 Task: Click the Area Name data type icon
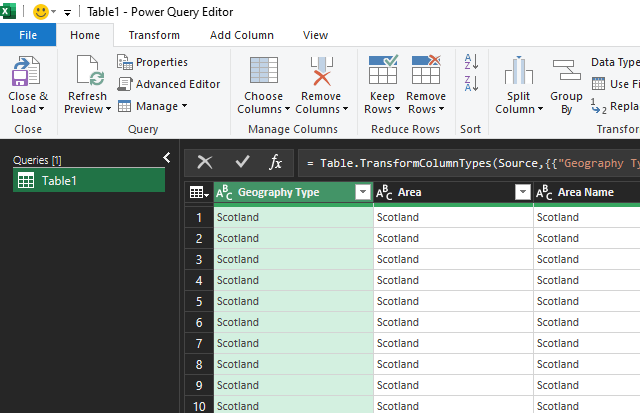(544, 192)
